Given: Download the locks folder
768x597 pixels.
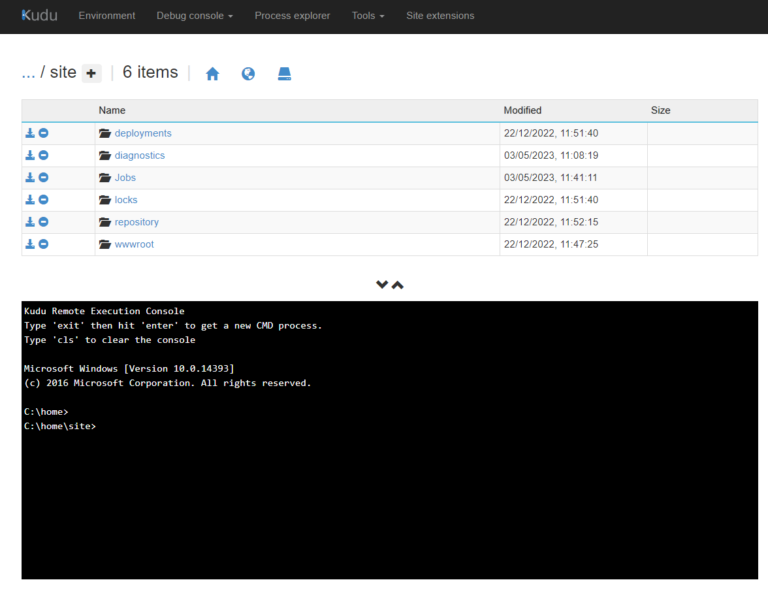Looking at the screenshot, I should (30, 199).
